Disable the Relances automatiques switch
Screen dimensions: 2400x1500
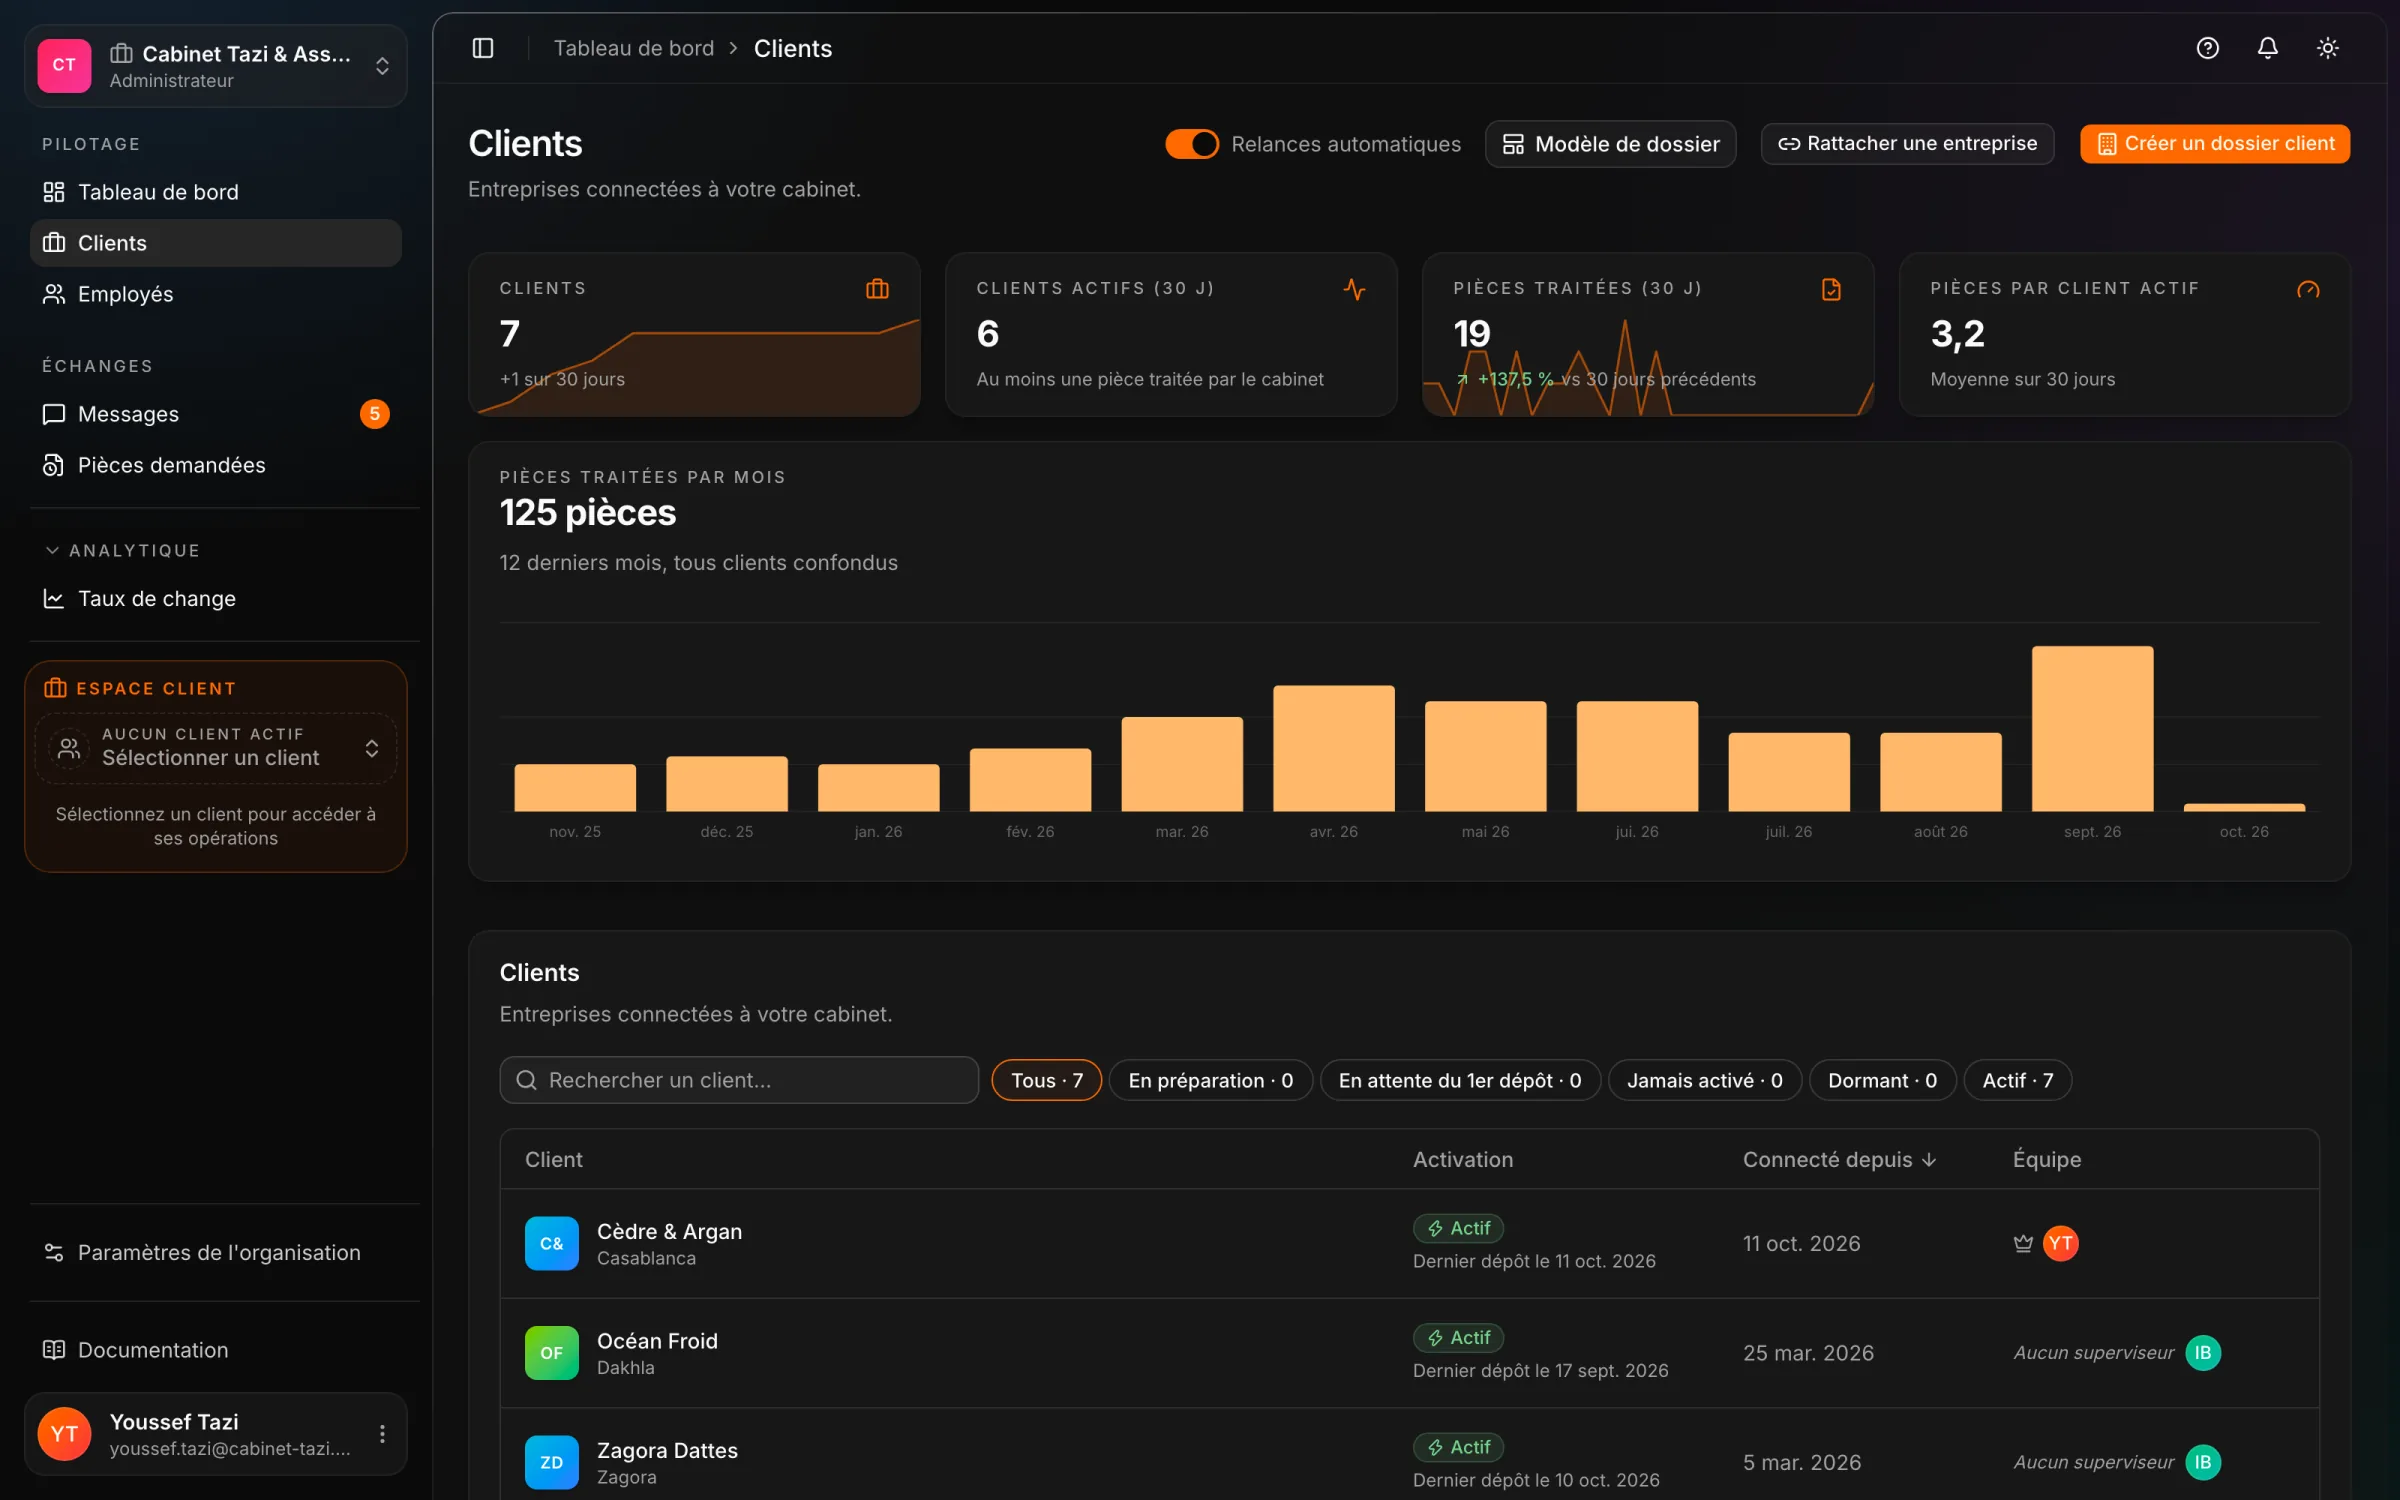[1192, 144]
